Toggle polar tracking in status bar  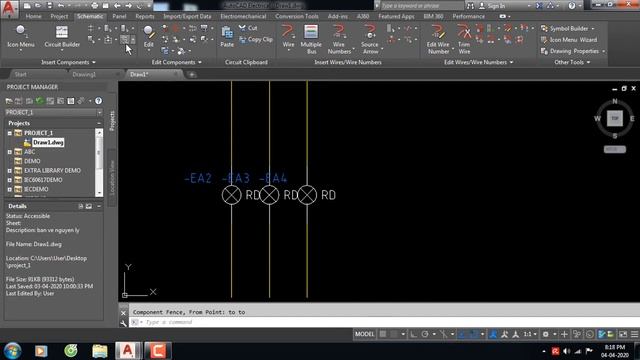coord(424,334)
